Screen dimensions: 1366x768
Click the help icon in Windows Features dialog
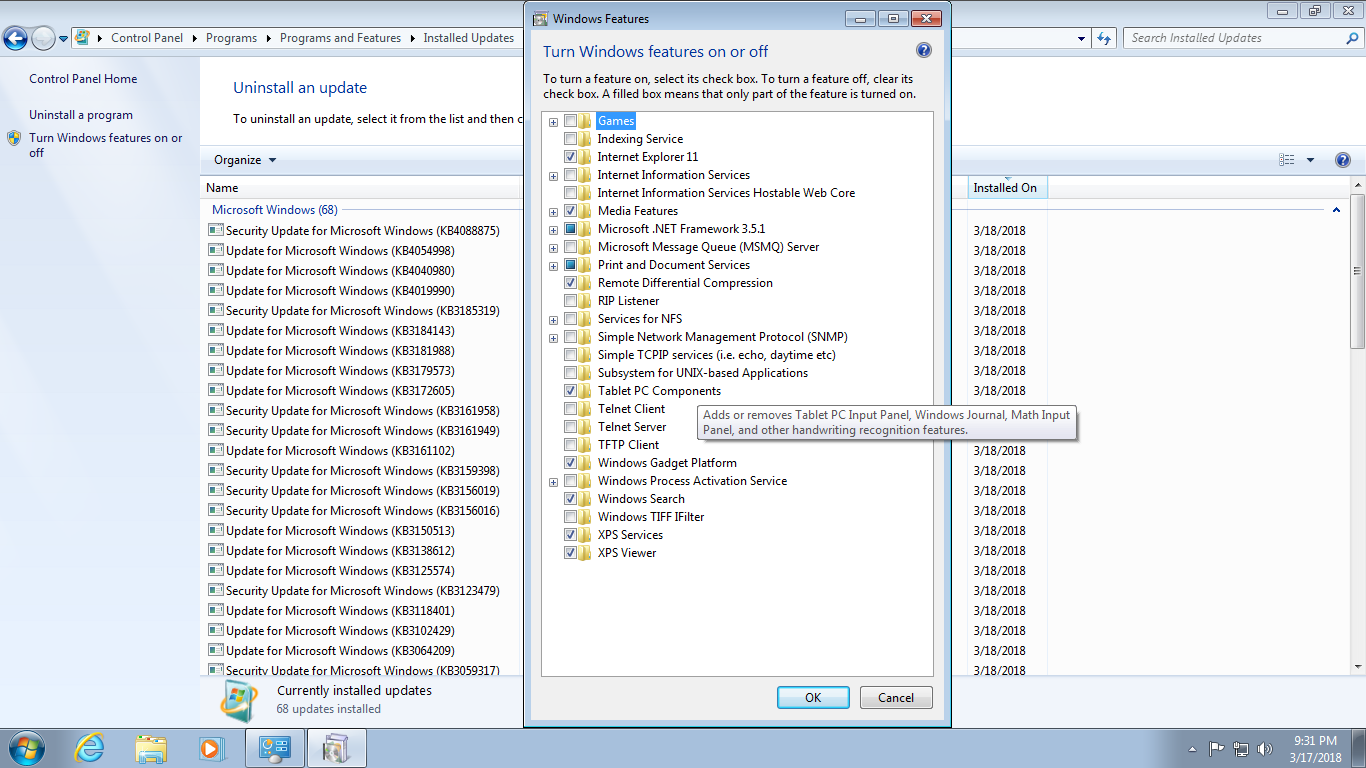[924, 51]
